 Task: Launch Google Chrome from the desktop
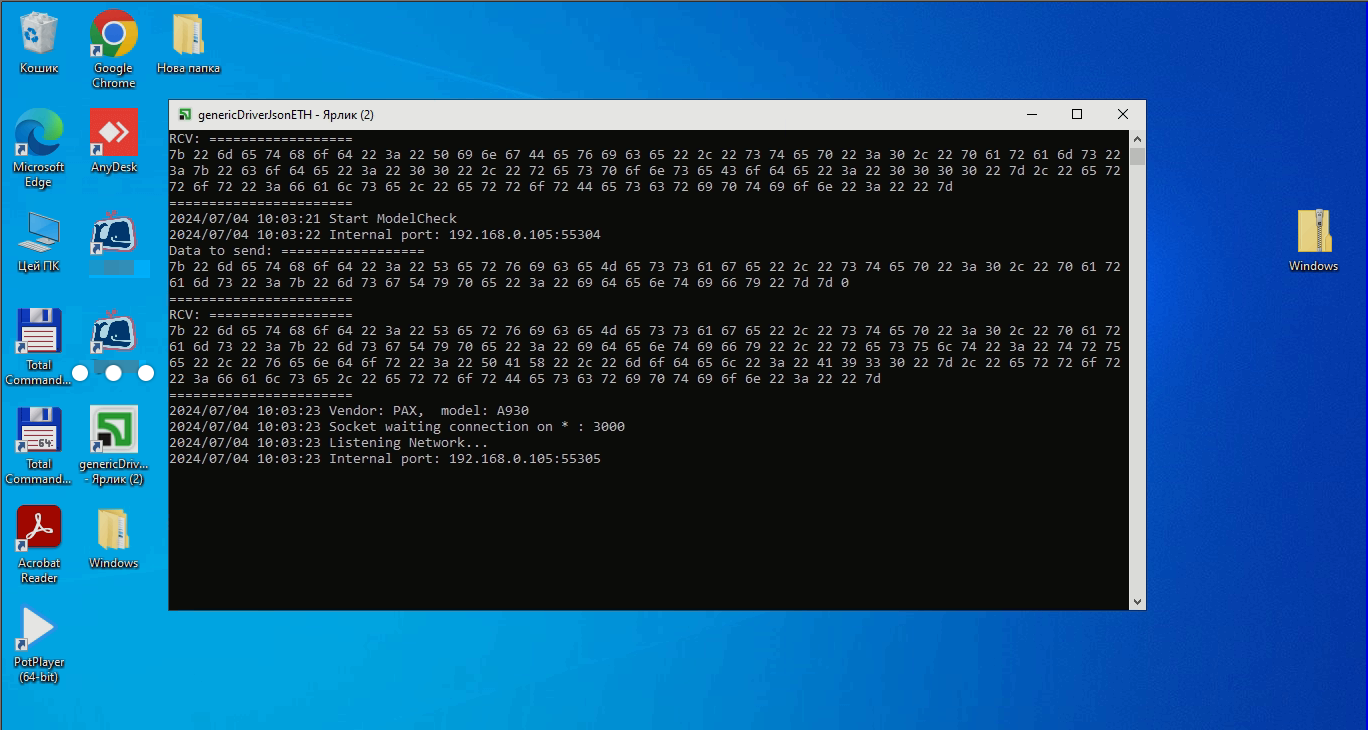click(x=113, y=35)
